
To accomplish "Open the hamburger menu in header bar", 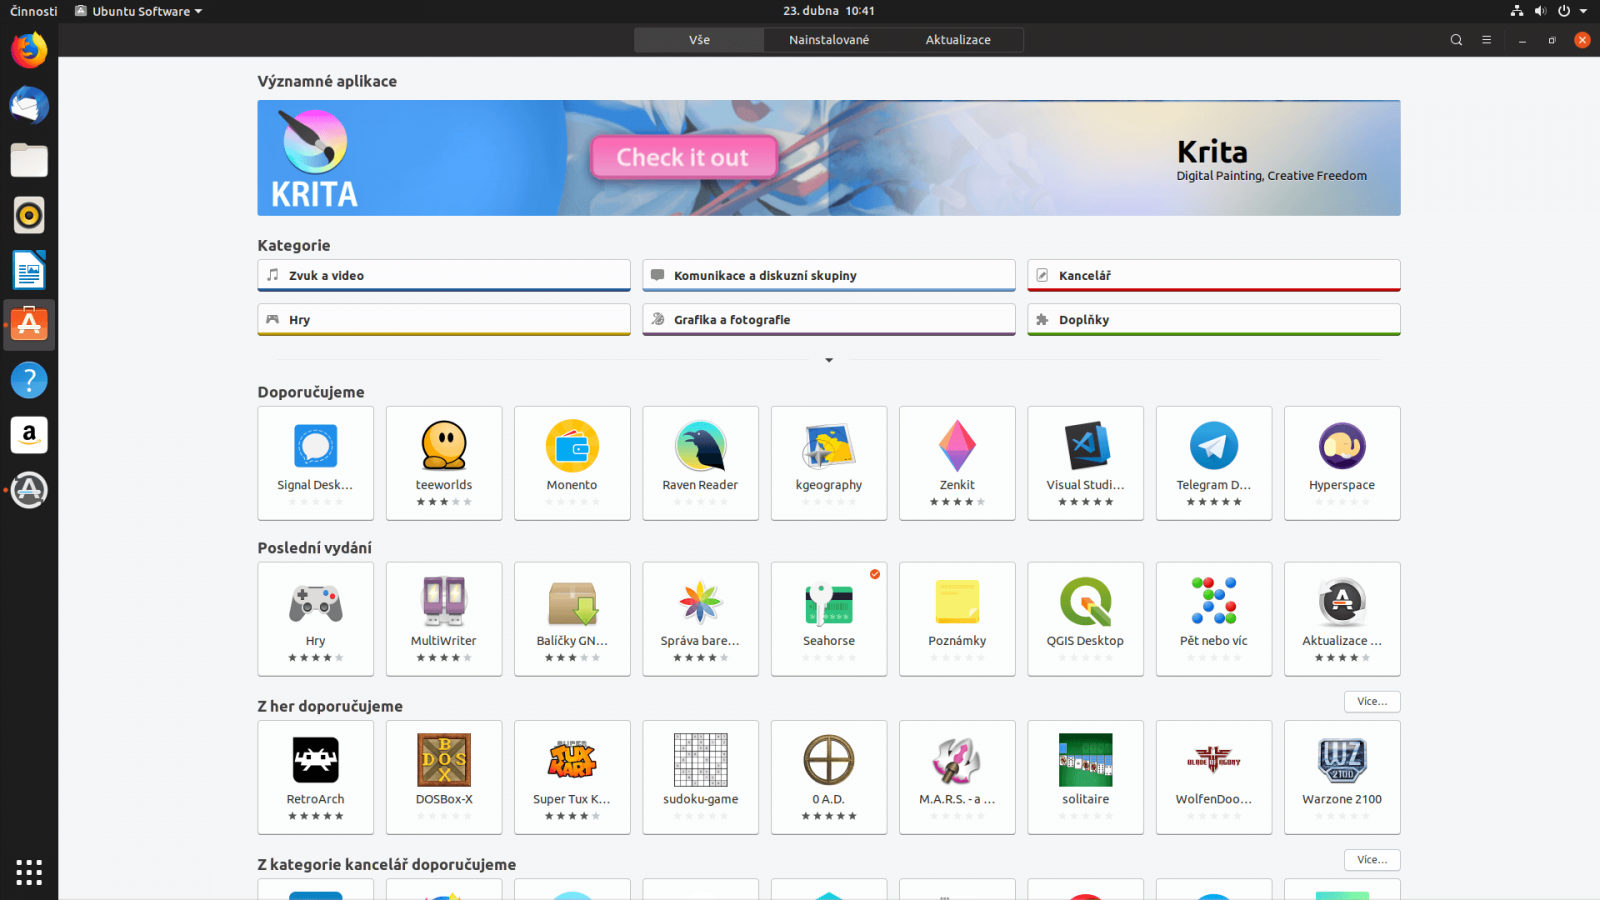I will 1486,40.
